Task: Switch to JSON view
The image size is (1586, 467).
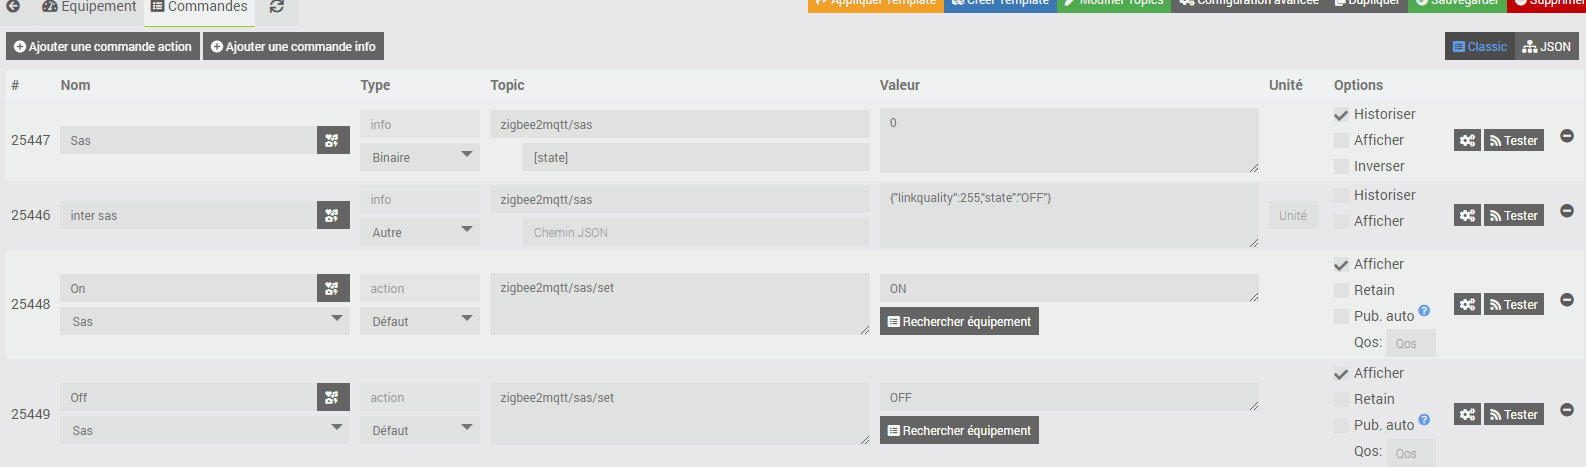Action: point(1547,47)
